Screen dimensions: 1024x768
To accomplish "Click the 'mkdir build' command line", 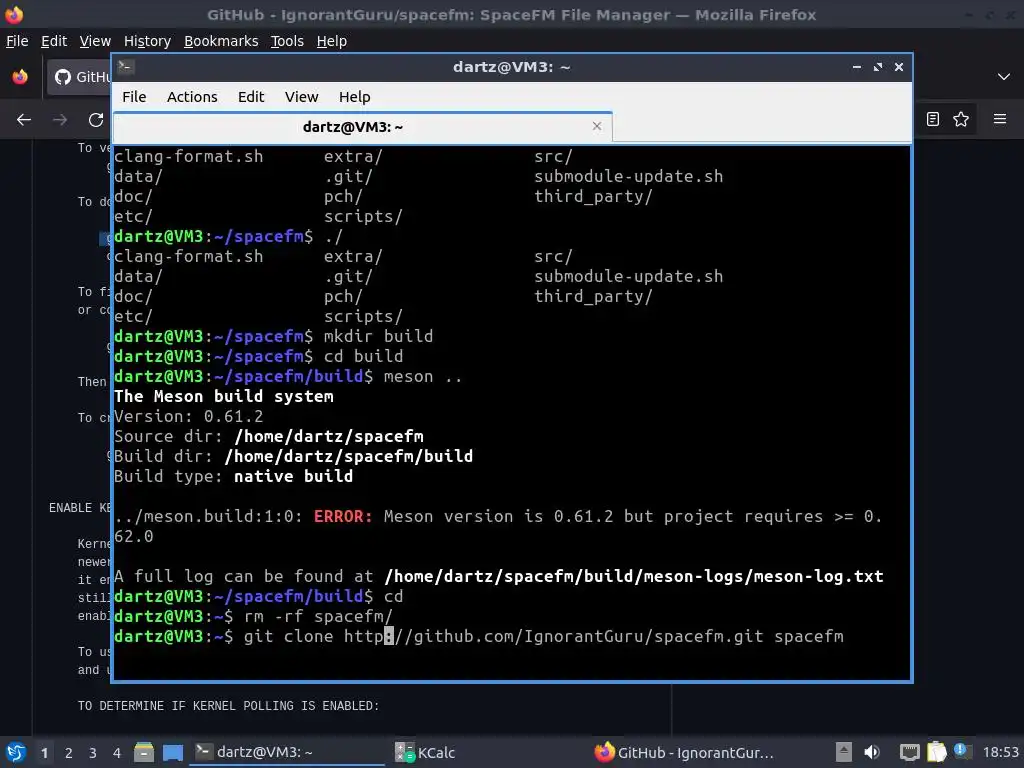I will click(378, 336).
